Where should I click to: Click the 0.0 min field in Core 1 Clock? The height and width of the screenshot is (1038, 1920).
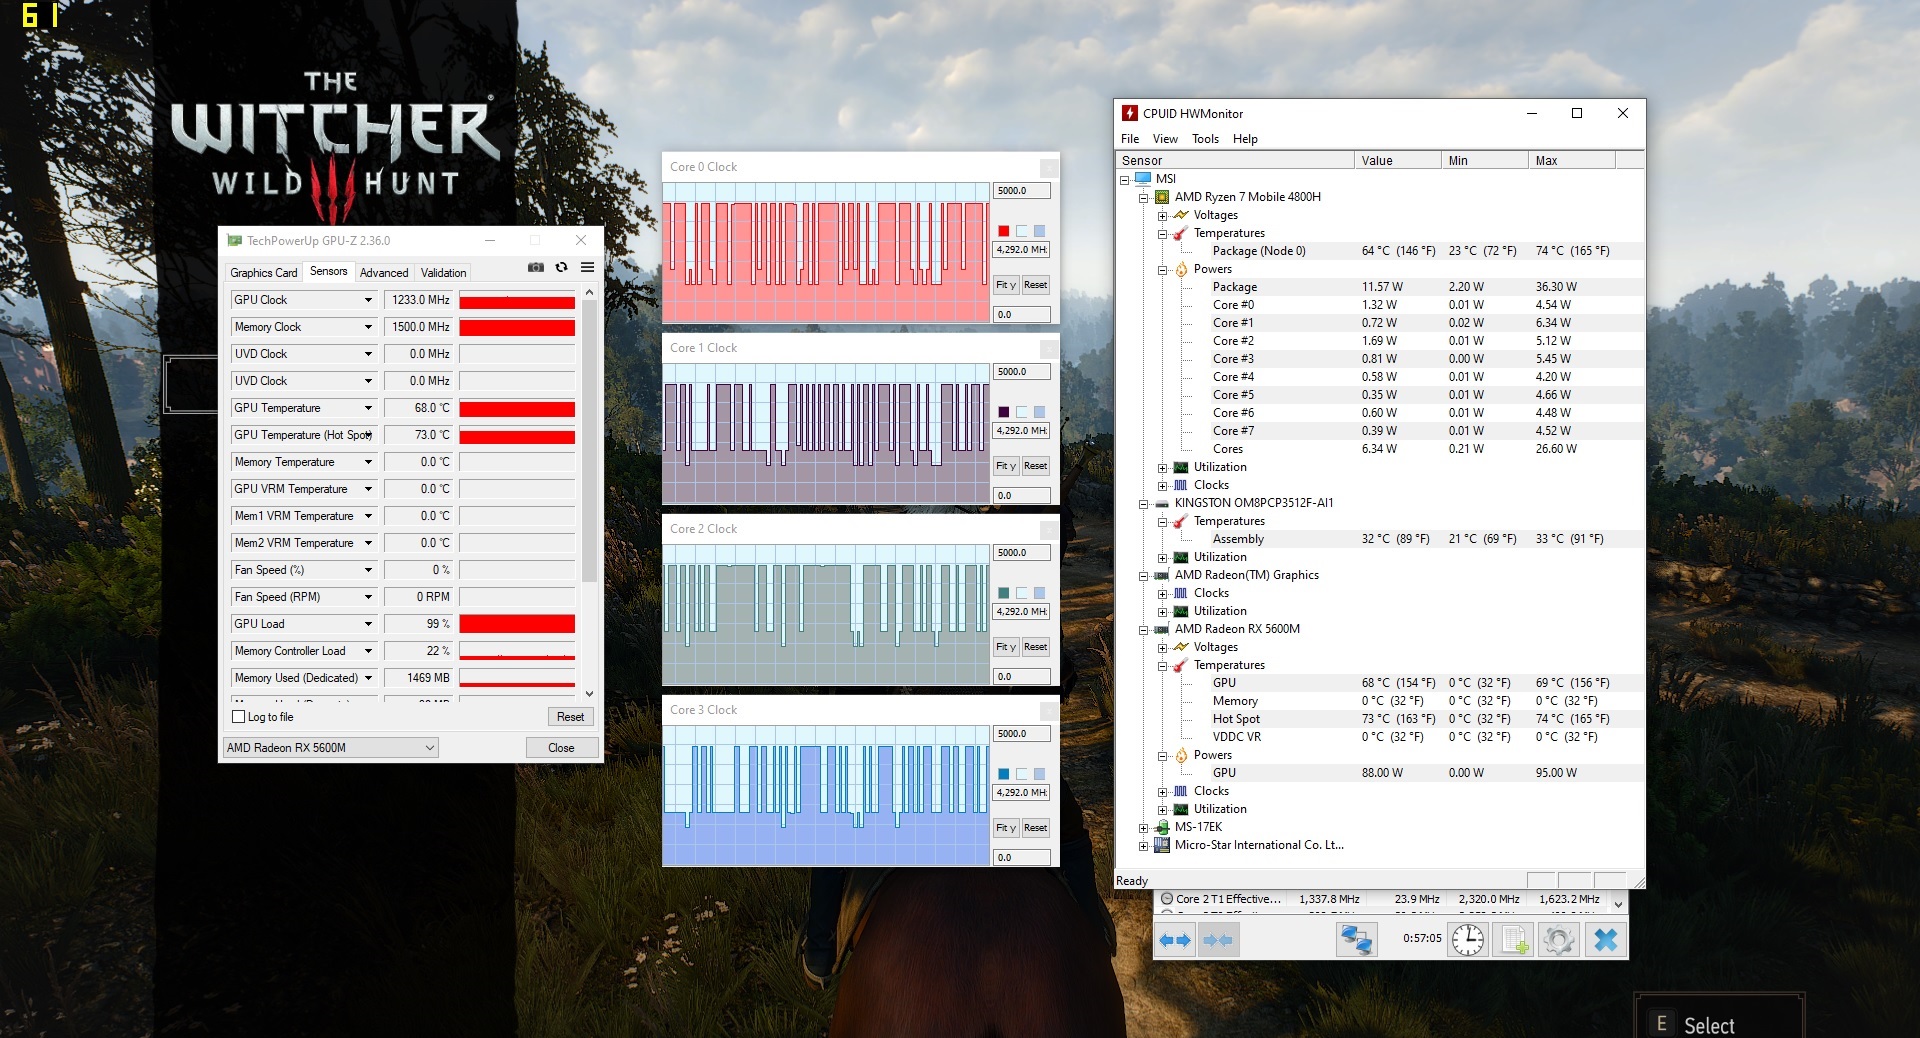click(1021, 496)
